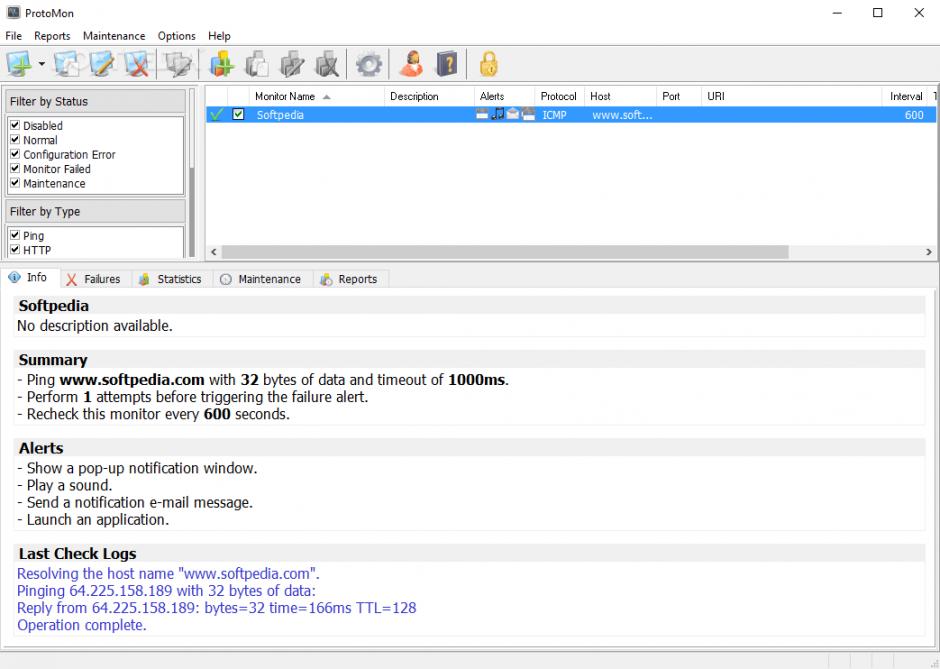
Task: Open the help book icon
Action: tap(447, 64)
